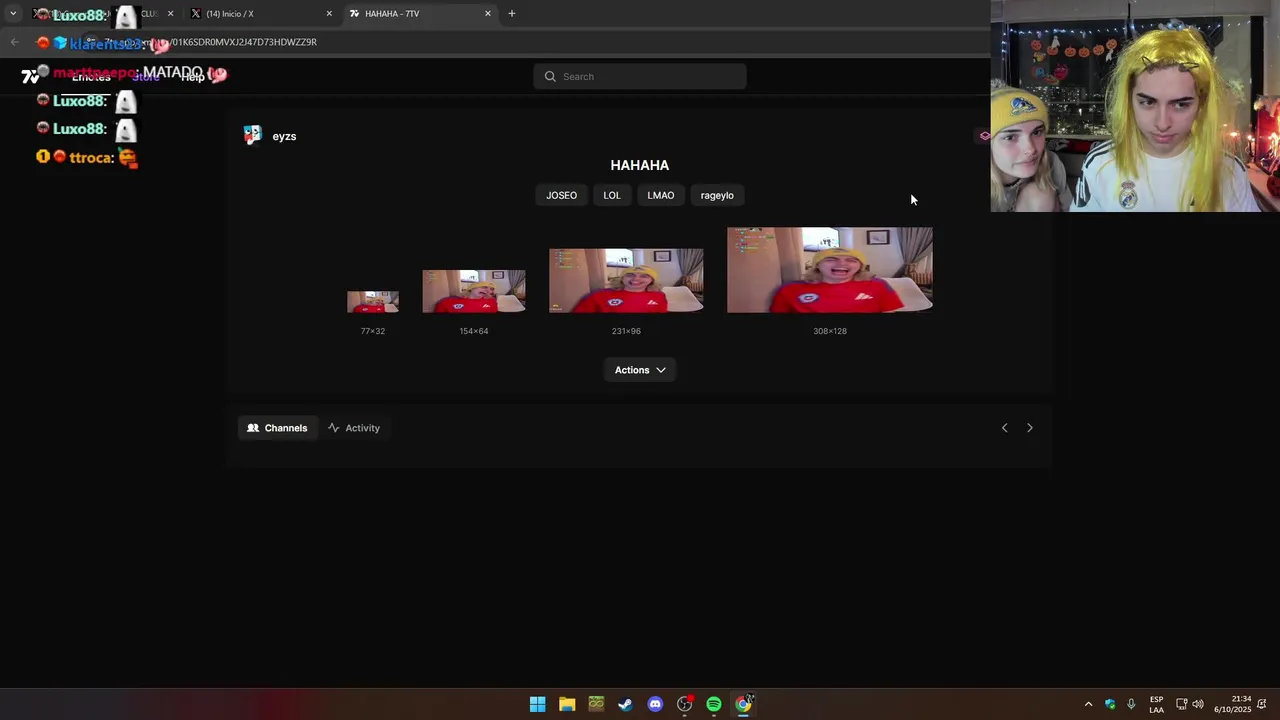1280x720 pixels.
Task: Open OBS Studio from the taskbar
Action: pyautogui.click(x=684, y=704)
